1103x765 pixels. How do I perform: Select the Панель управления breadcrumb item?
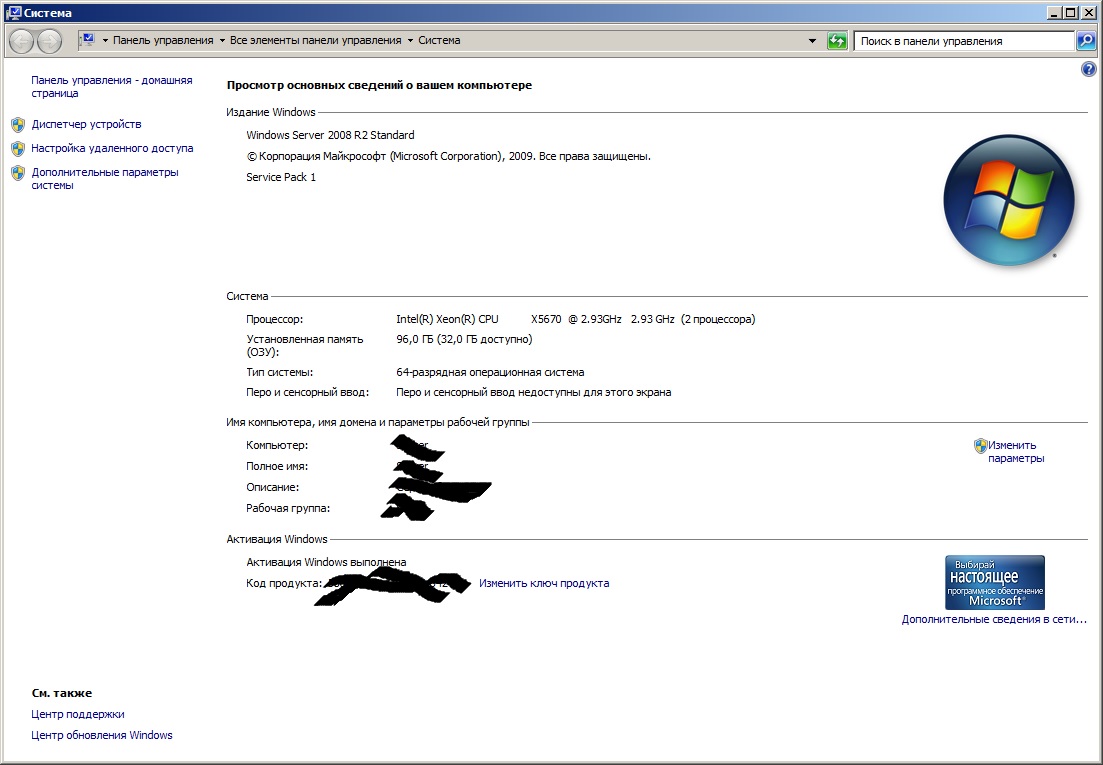(162, 41)
